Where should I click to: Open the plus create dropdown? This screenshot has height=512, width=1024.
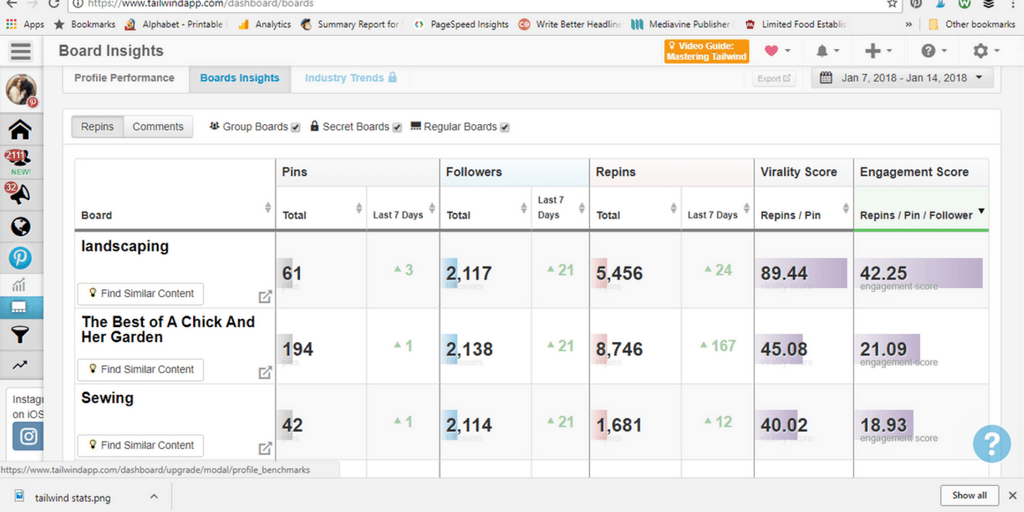tap(878, 51)
